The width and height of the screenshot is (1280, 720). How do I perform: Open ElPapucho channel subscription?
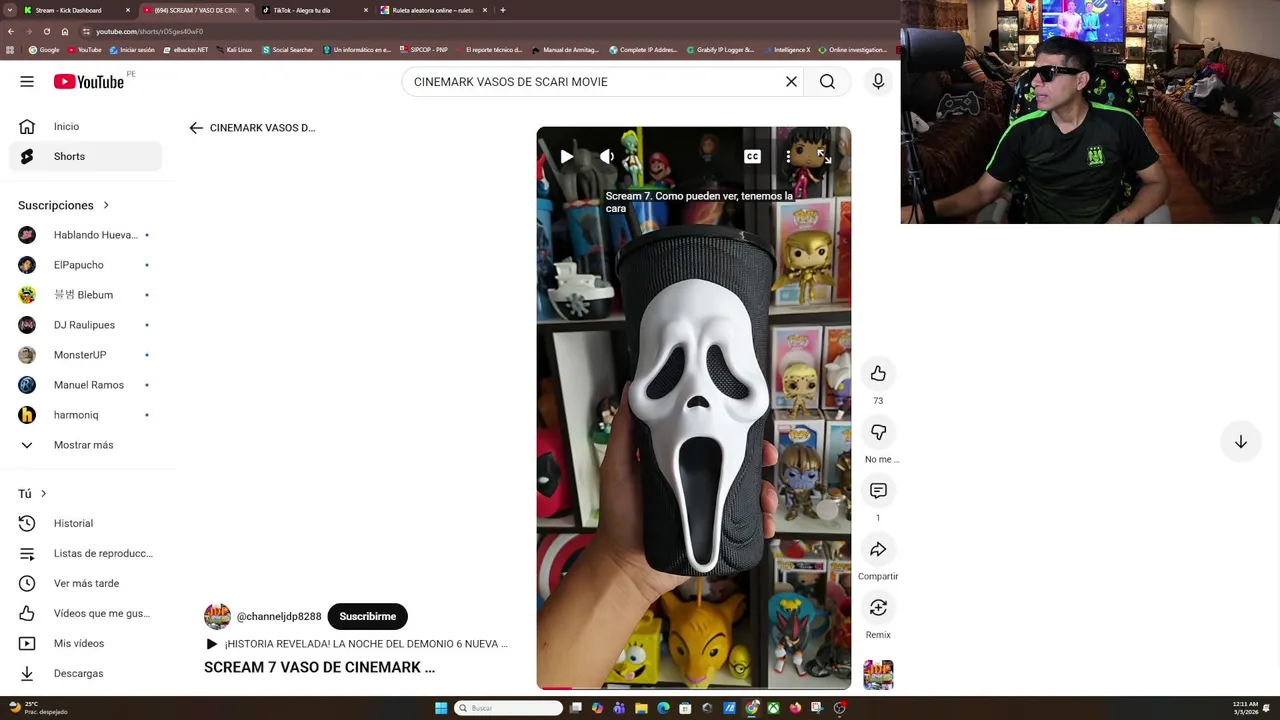click(86, 265)
